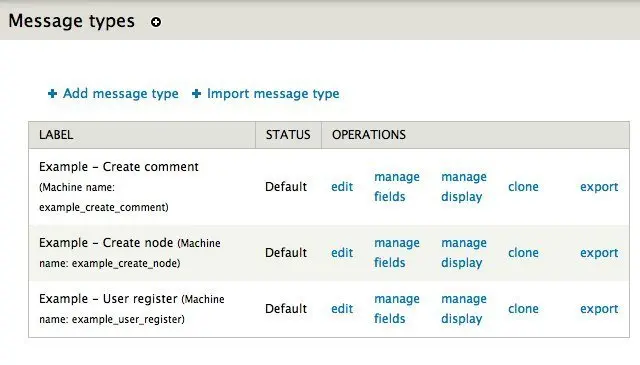
Task: Select the Example – User register label text
Action: [x=108, y=298]
